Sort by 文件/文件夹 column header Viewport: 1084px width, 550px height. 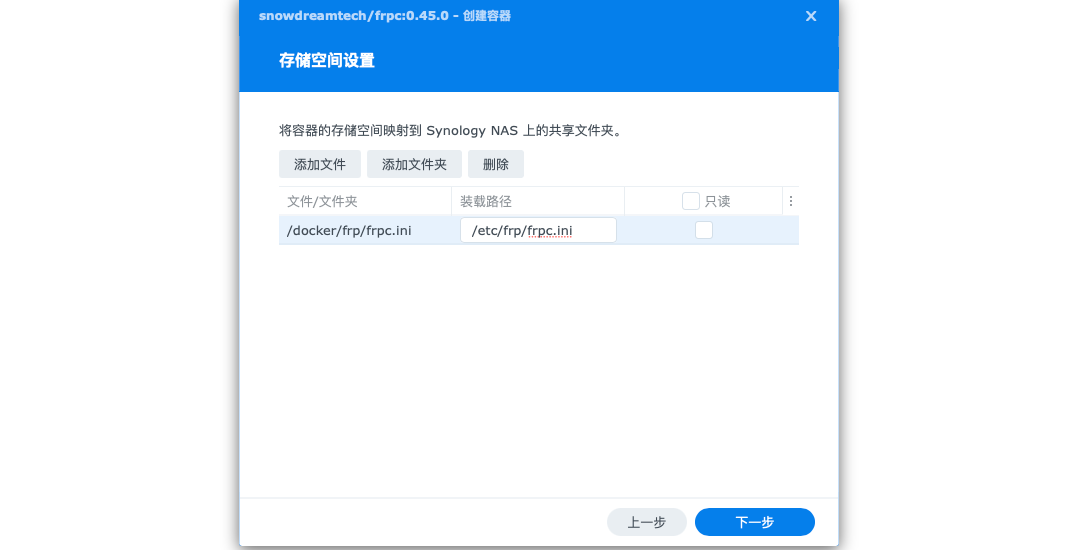[x=322, y=201]
